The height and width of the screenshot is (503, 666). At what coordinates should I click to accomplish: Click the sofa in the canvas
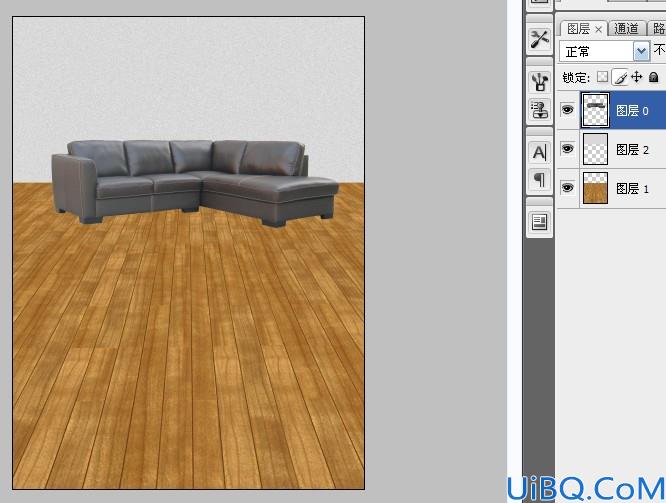[195, 182]
